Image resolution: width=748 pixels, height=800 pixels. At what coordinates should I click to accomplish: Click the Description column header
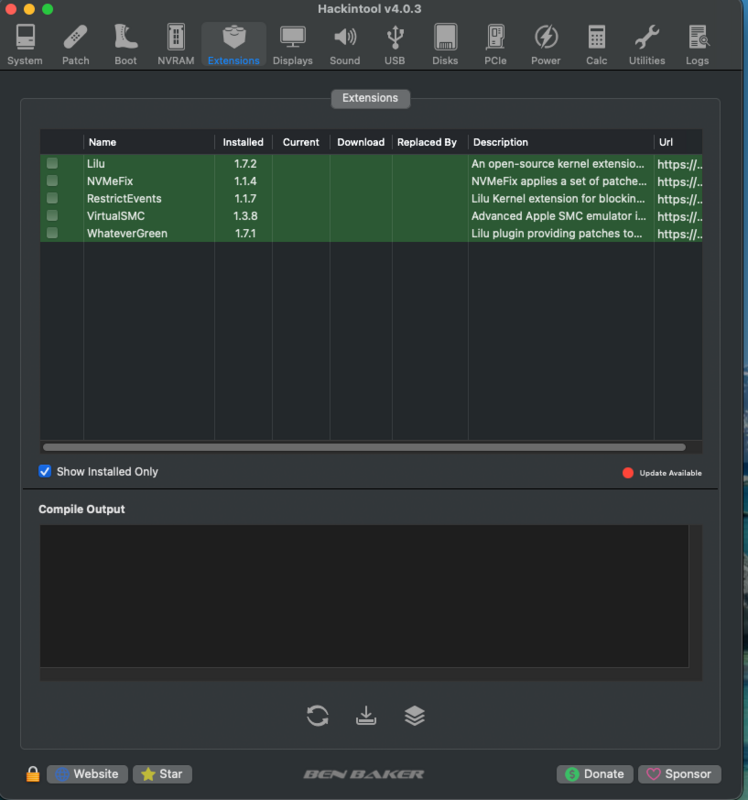click(x=561, y=142)
